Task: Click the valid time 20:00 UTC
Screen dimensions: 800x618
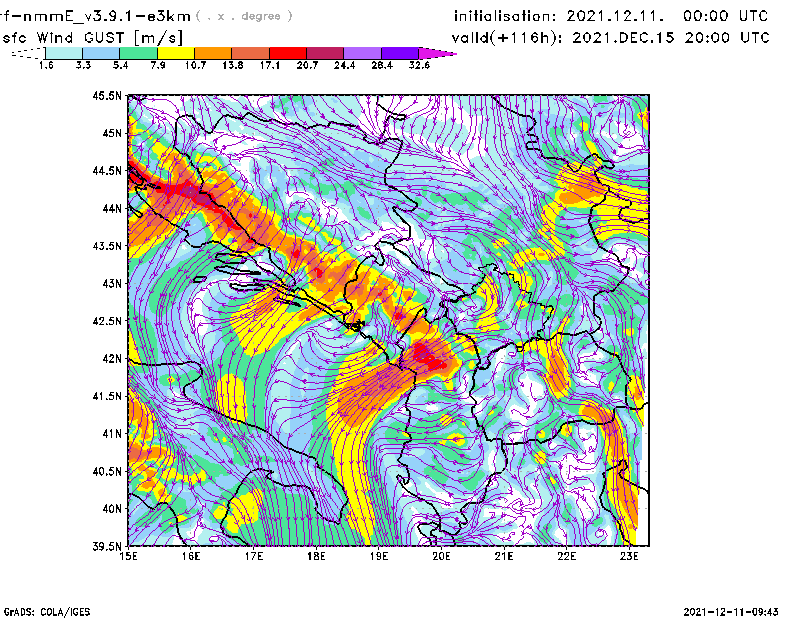Action: coord(727,38)
